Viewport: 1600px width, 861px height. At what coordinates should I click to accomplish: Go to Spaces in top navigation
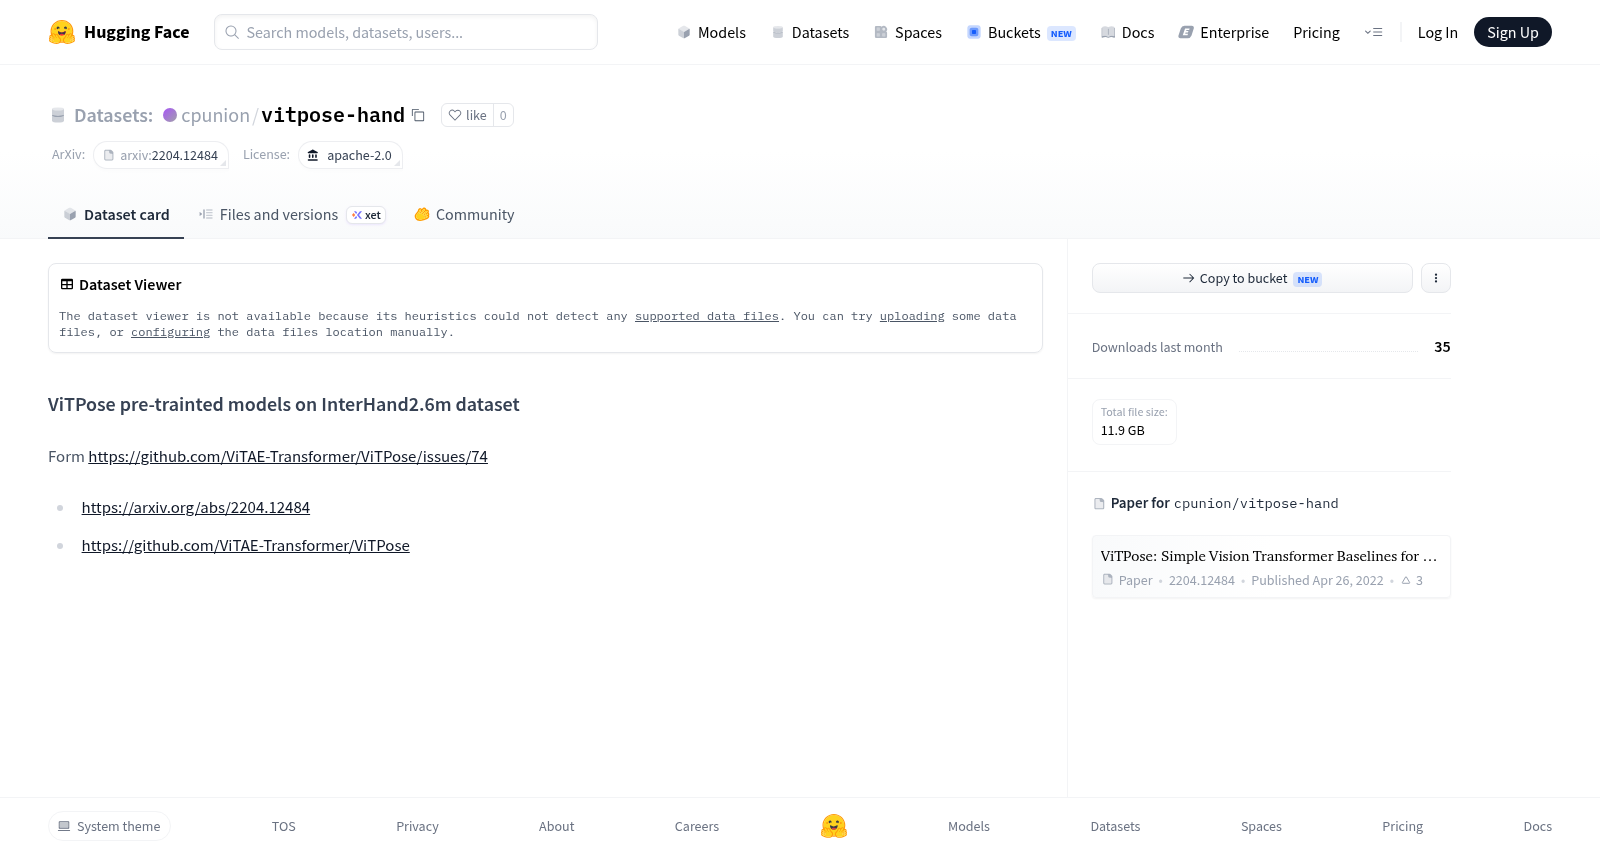[x=908, y=32]
